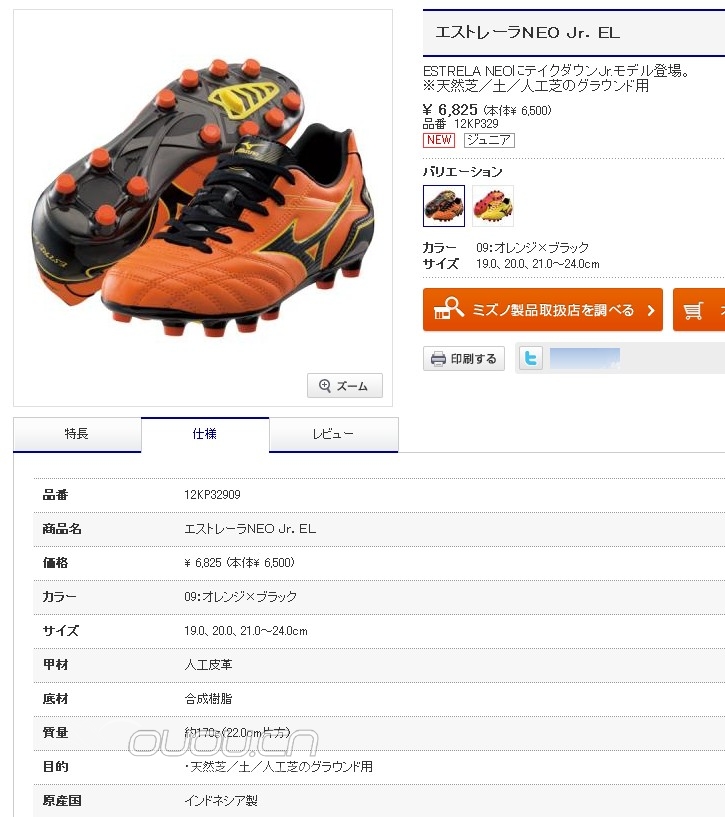The image size is (725, 817).
Task: Open the 特長 tab
Action: (77, 435)
